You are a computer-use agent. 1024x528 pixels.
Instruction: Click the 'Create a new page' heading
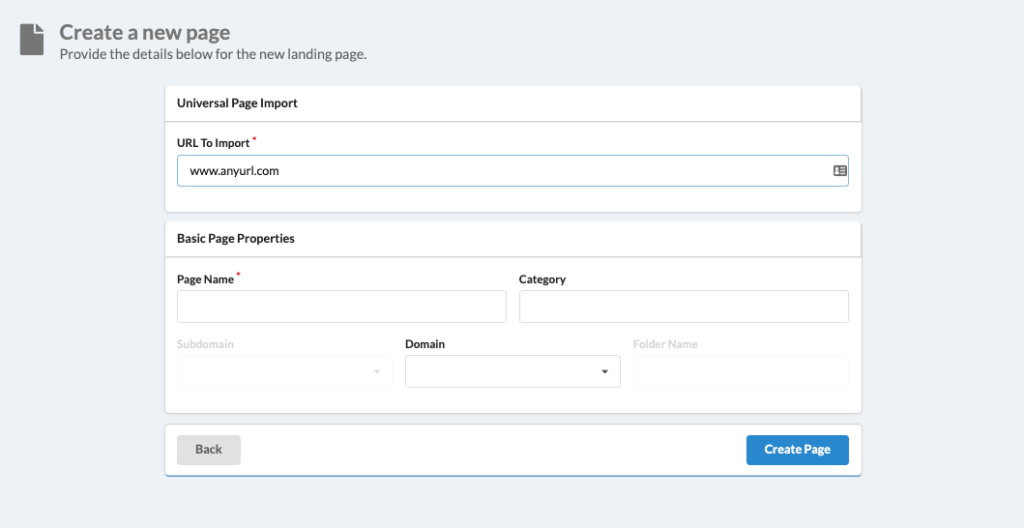(x=145, y=33)
